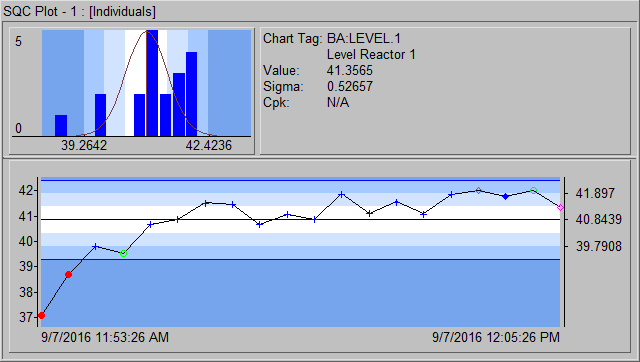Screen dimensions: 640x362
Task: Click the 'SQC Plot - 1 : [Individuals]' title
Action: point(80,11)
